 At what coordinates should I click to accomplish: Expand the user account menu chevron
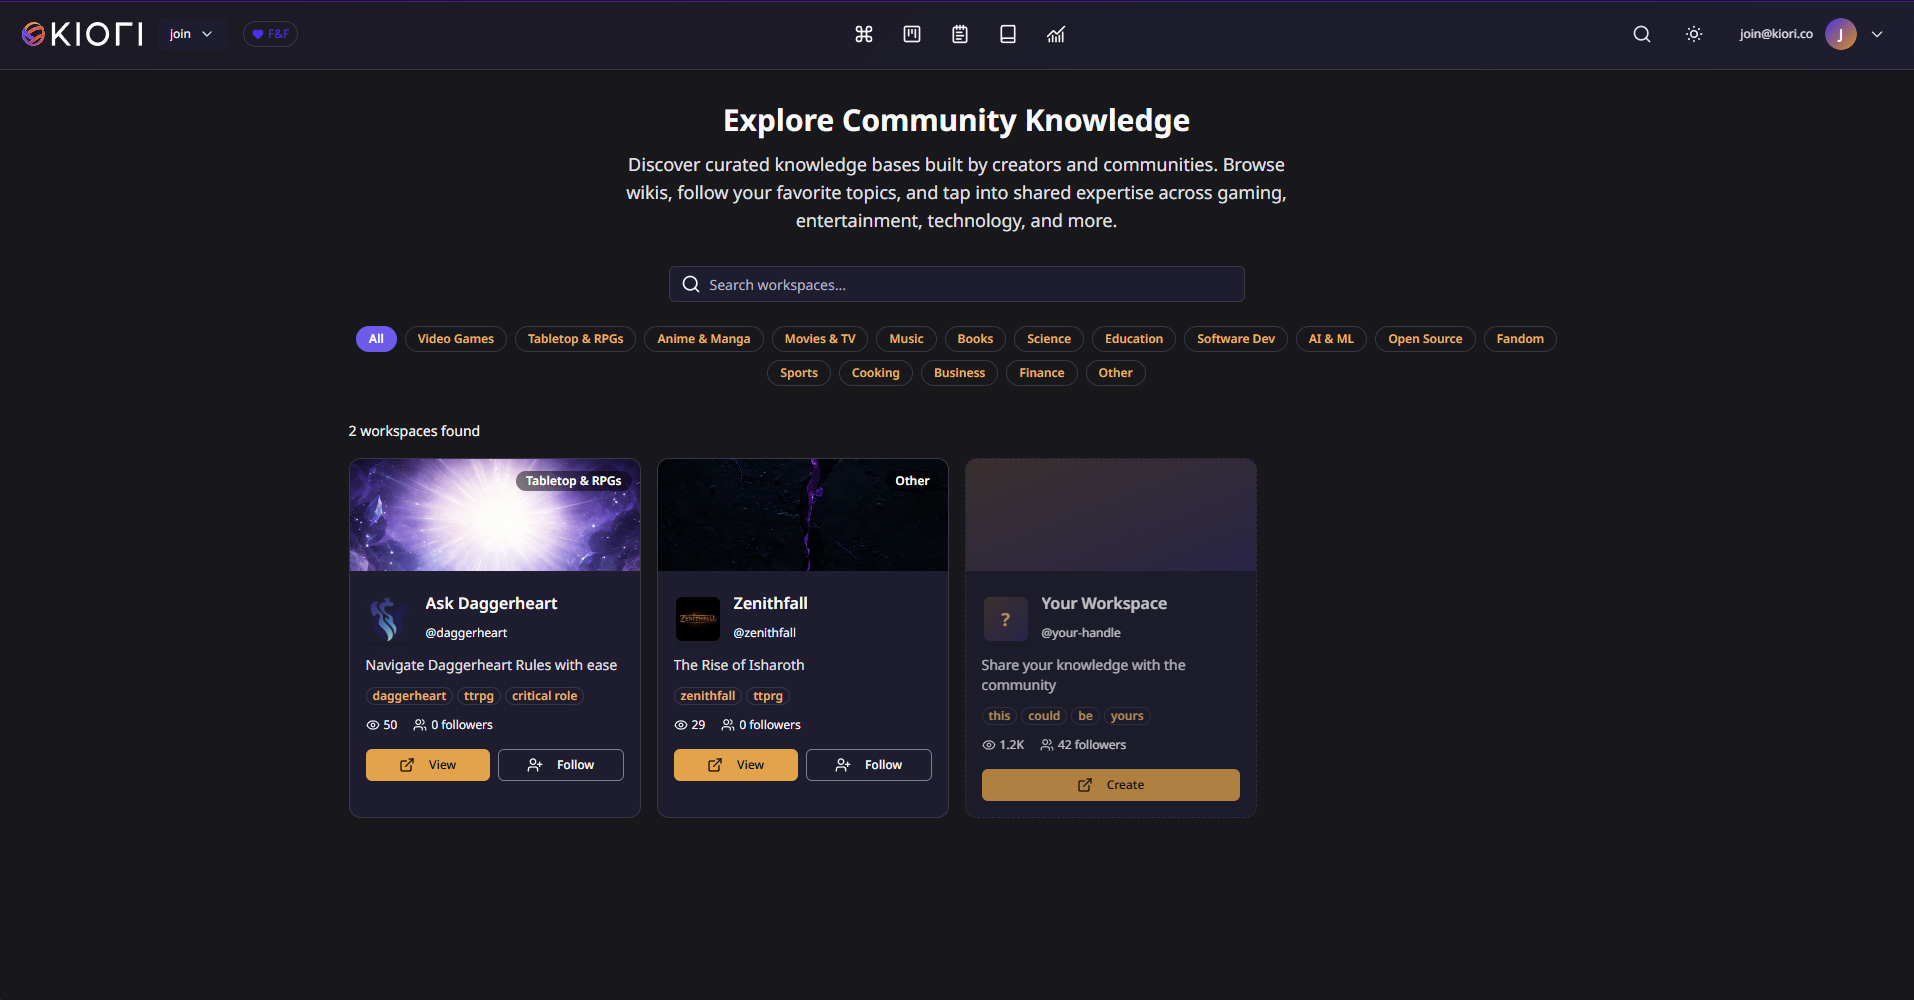click(x=1877, y=34)
